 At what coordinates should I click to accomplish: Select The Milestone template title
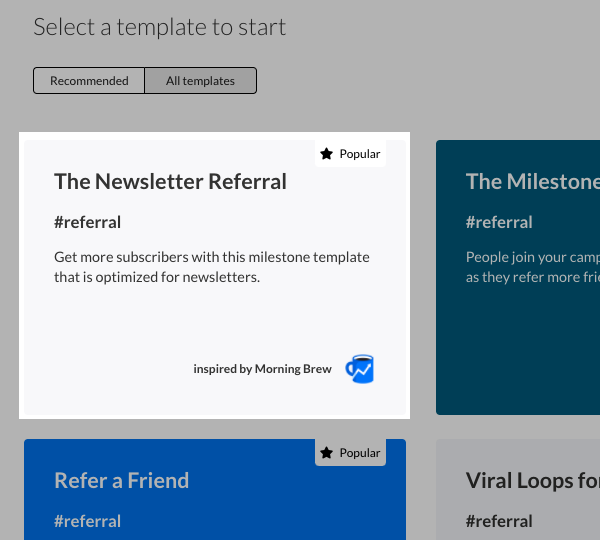tap(532, 181)
